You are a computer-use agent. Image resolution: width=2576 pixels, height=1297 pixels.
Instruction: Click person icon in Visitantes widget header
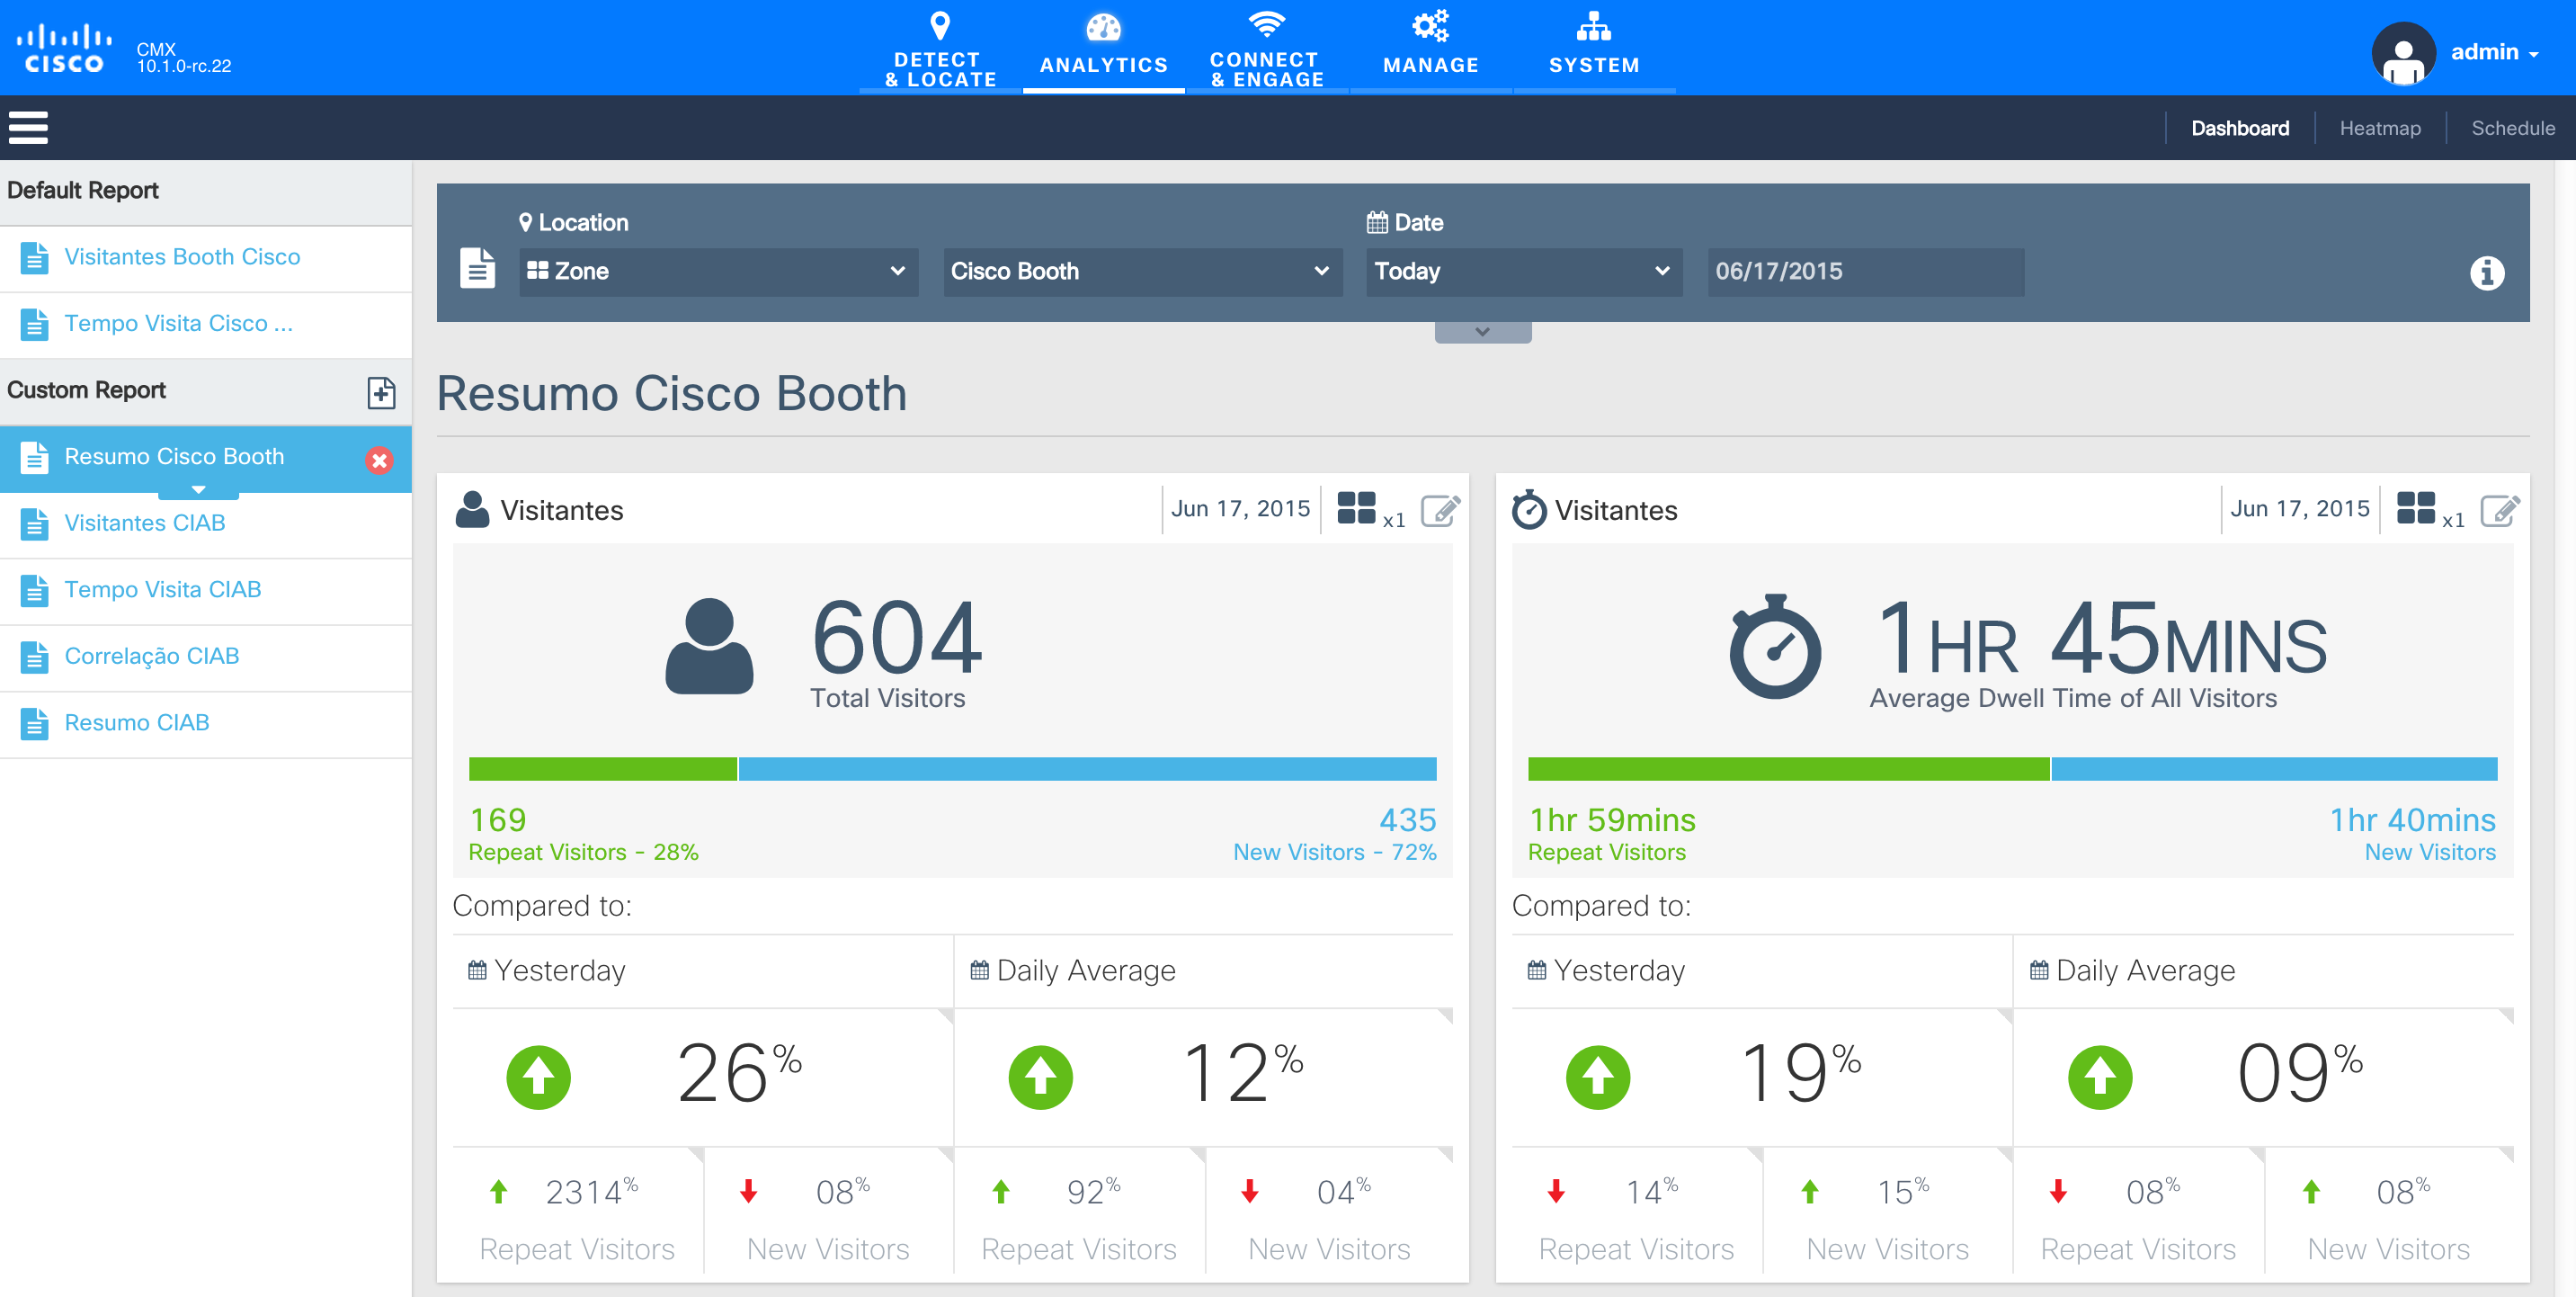point(472,509)
